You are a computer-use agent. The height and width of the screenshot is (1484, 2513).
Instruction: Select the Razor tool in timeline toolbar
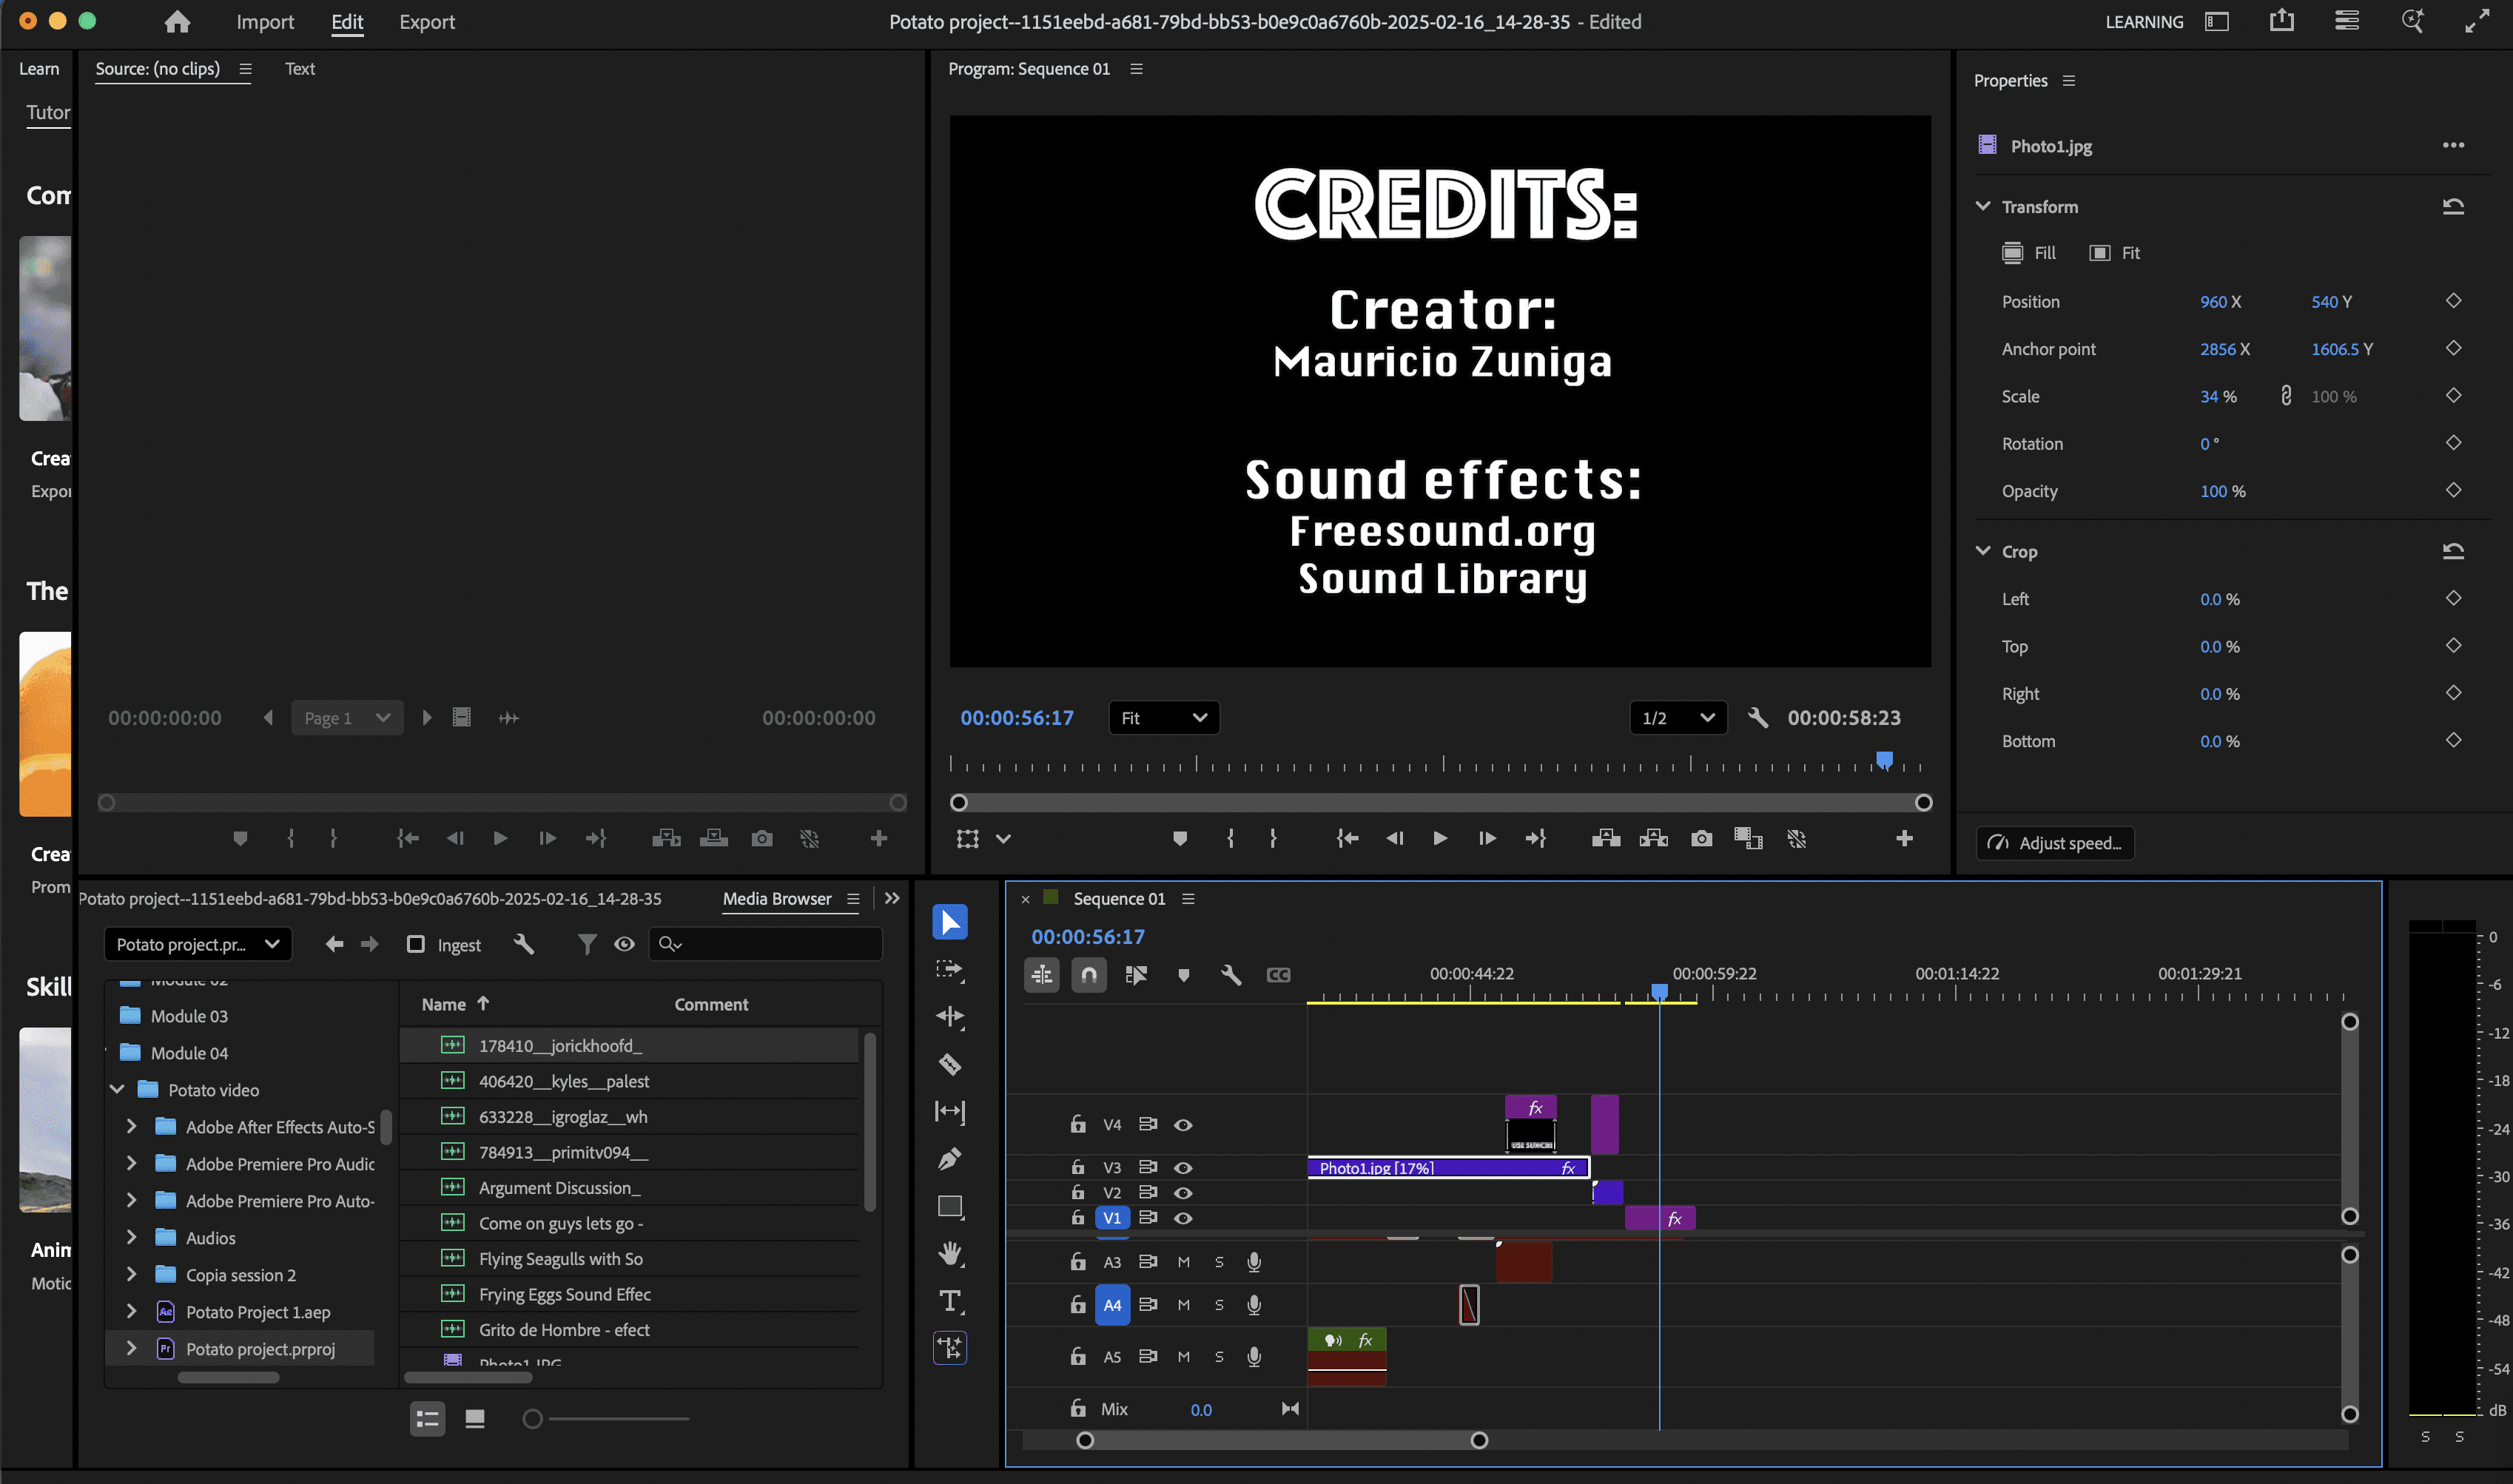tap(949, 1064)
